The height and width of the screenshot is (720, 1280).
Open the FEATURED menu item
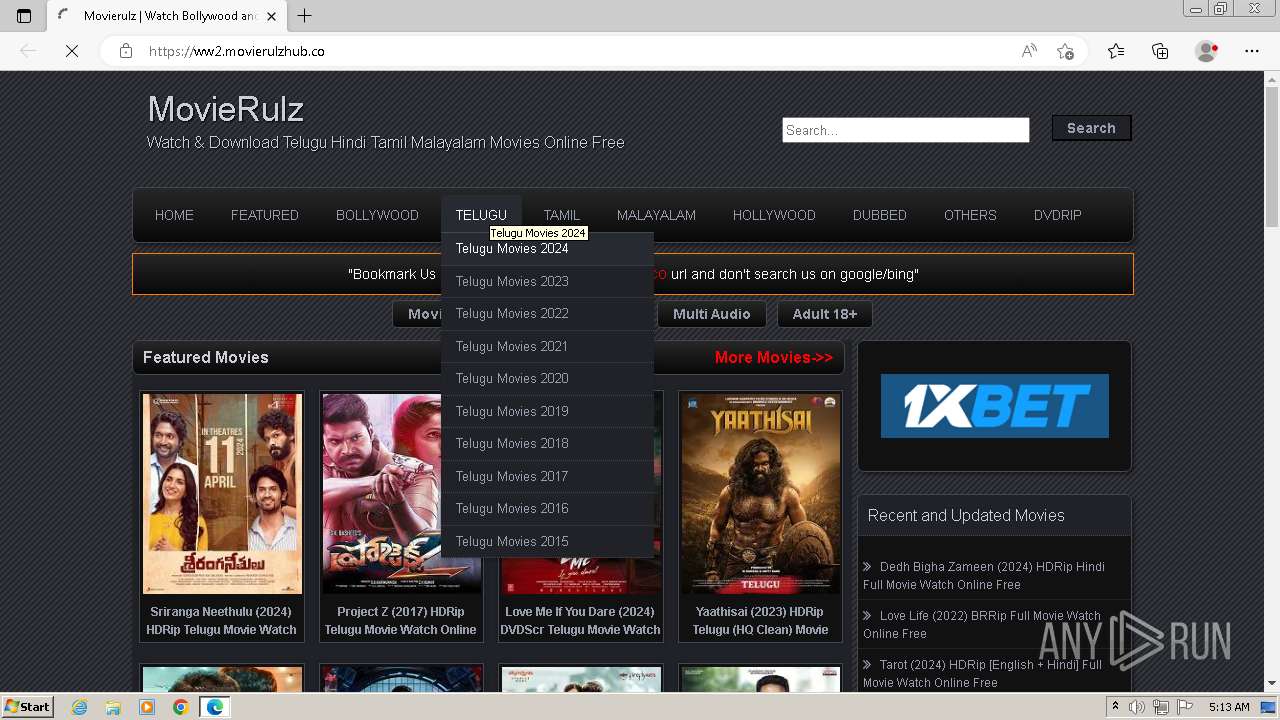tap(265, 215)
